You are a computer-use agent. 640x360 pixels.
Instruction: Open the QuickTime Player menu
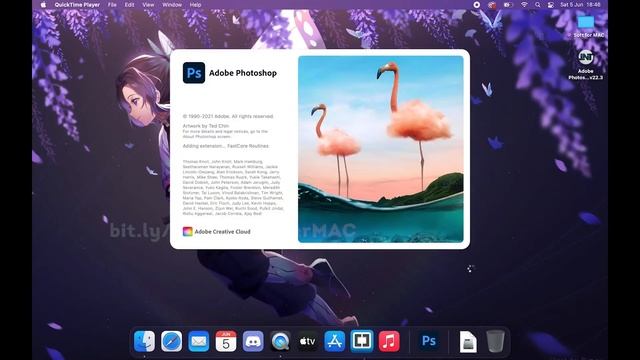coord(77,5)
